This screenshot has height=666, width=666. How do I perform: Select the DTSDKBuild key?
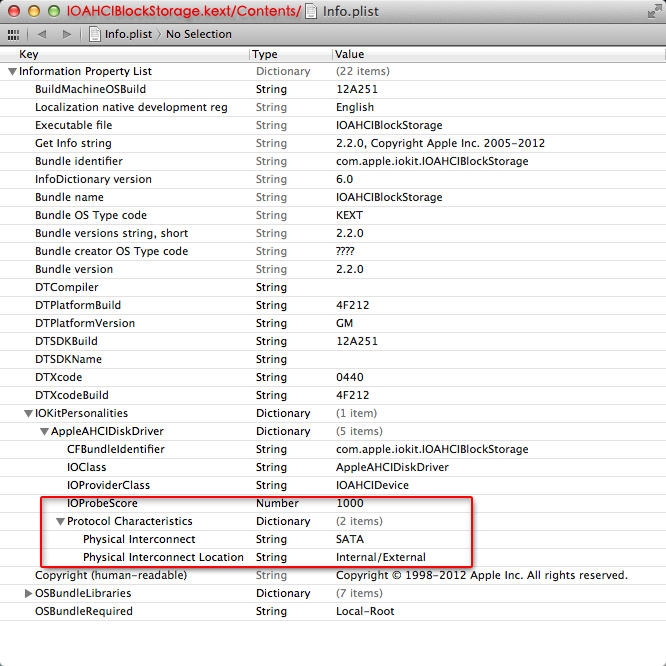(66, 341)
